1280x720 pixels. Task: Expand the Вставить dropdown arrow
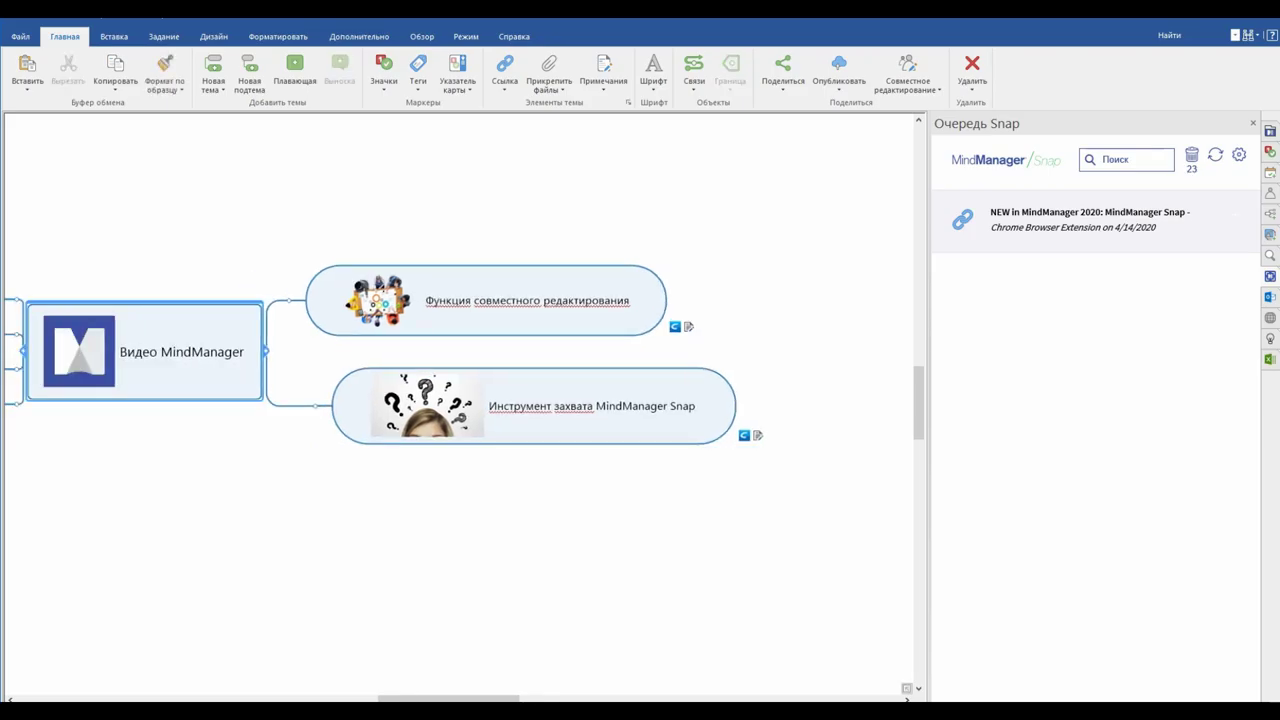coord(27,90)
